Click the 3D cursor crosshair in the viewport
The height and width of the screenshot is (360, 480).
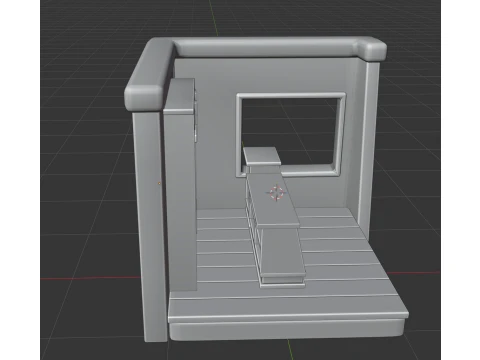tap(276, 193)
